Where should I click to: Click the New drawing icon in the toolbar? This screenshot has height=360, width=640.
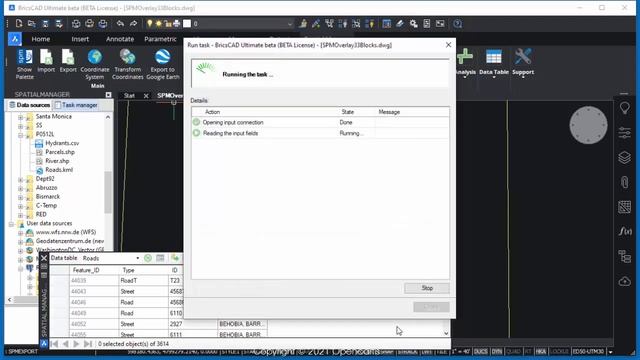[x=19, y=24]
